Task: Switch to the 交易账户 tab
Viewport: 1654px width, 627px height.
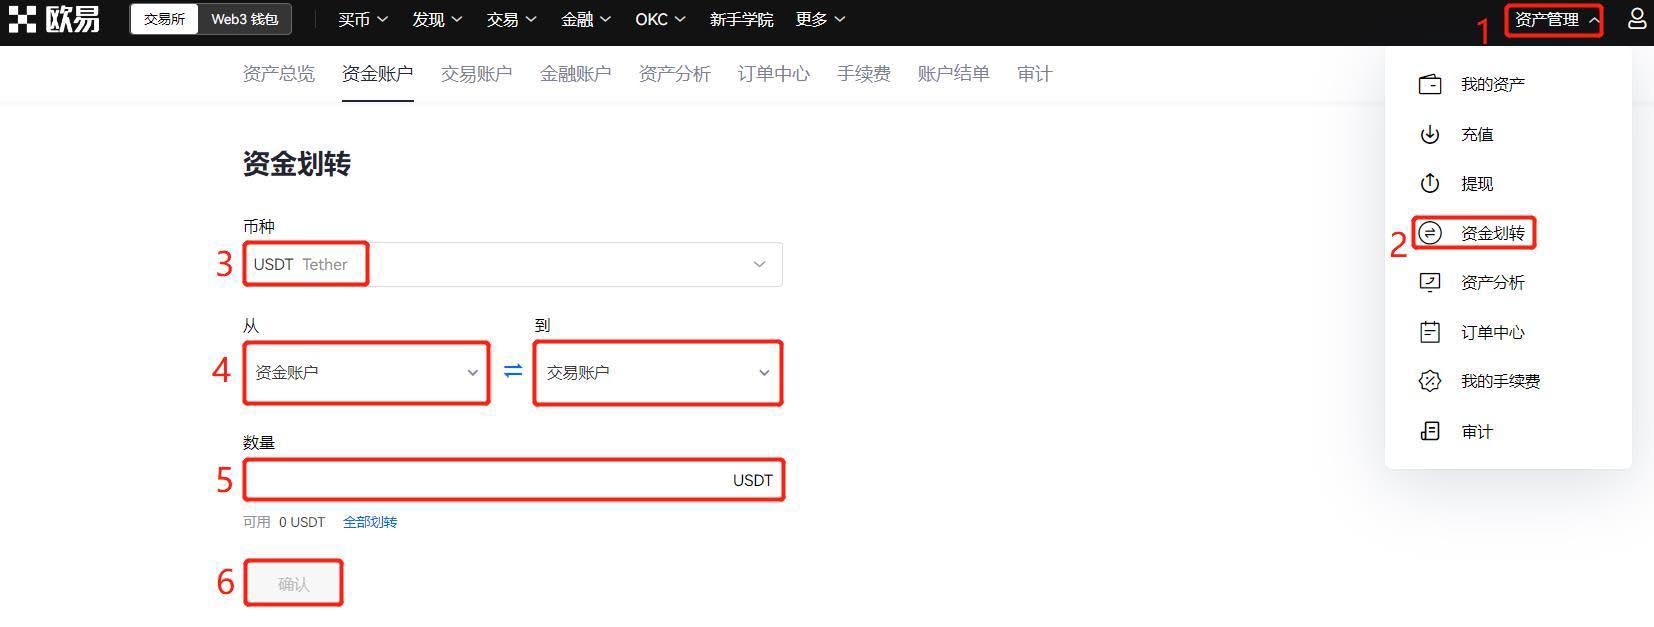Action: [476, 74]
